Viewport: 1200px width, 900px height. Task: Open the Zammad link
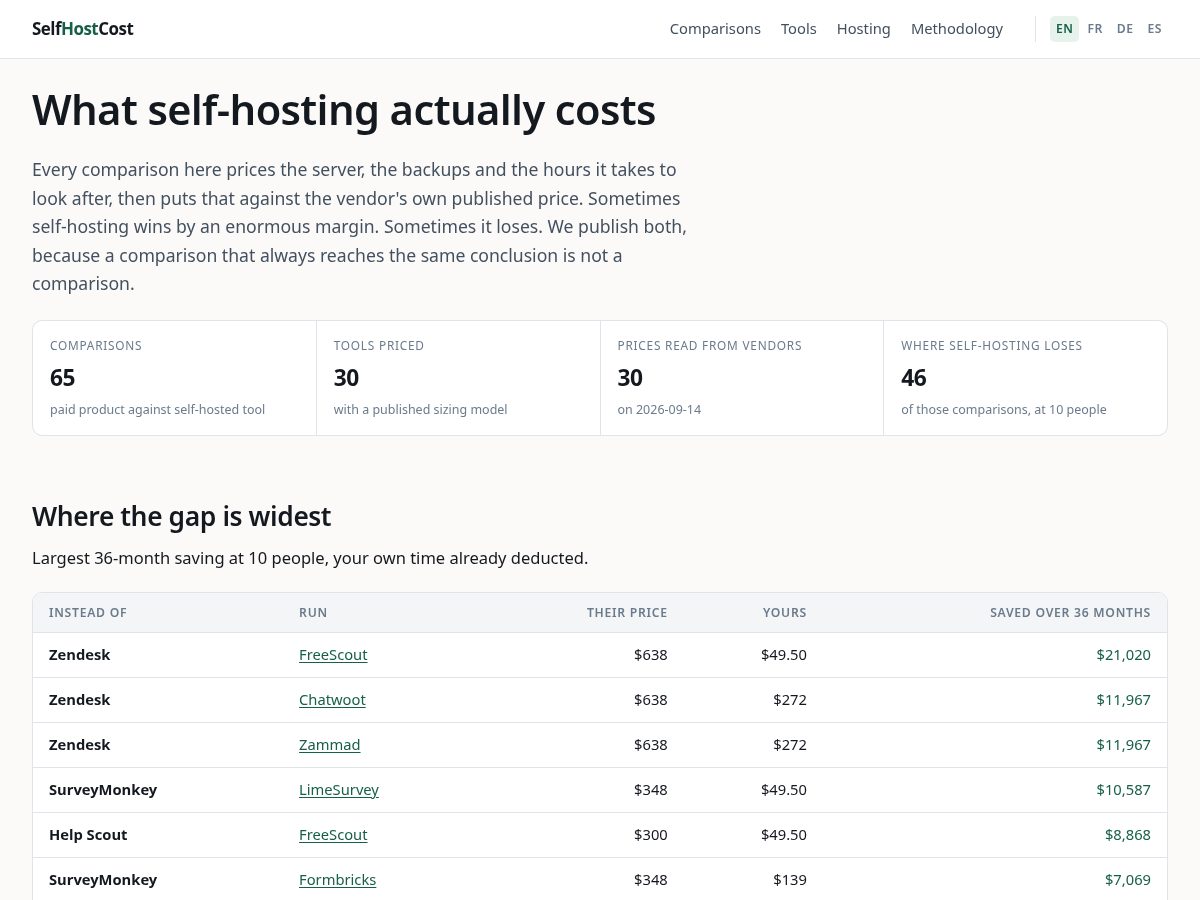[x=330, y=745]
